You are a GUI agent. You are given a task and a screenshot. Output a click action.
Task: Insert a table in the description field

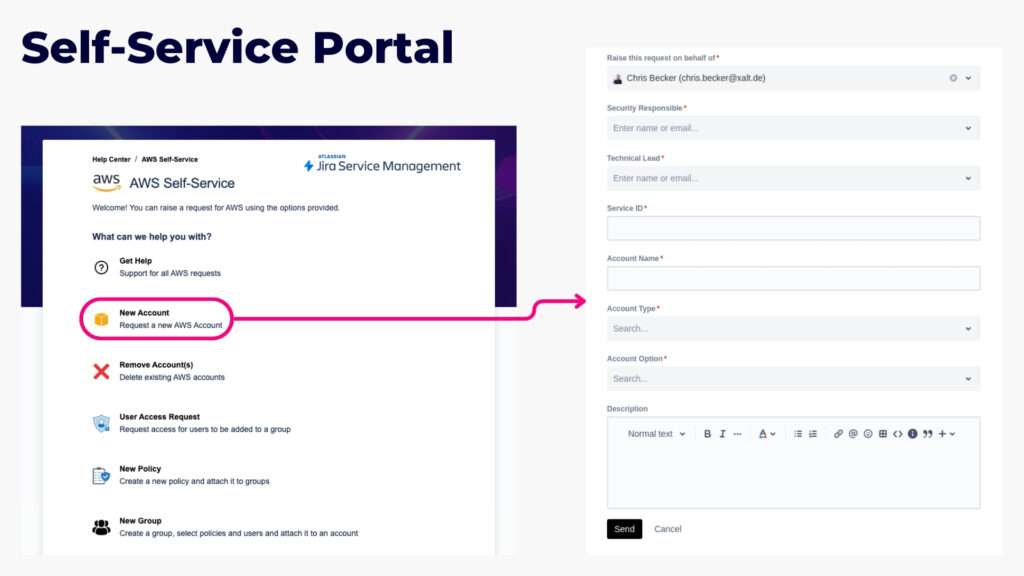[x=883, y=433]
